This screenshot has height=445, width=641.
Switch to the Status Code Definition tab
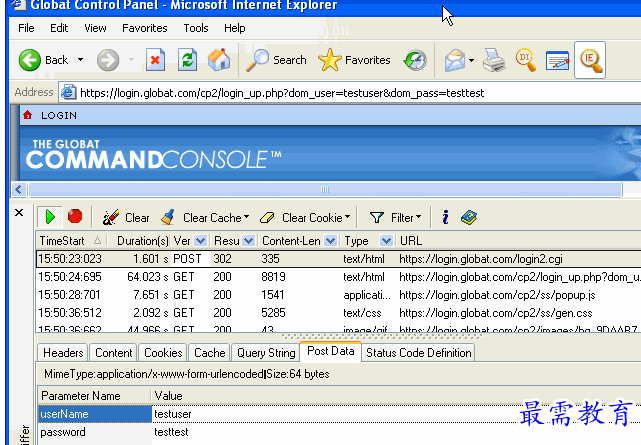(418, 353)
